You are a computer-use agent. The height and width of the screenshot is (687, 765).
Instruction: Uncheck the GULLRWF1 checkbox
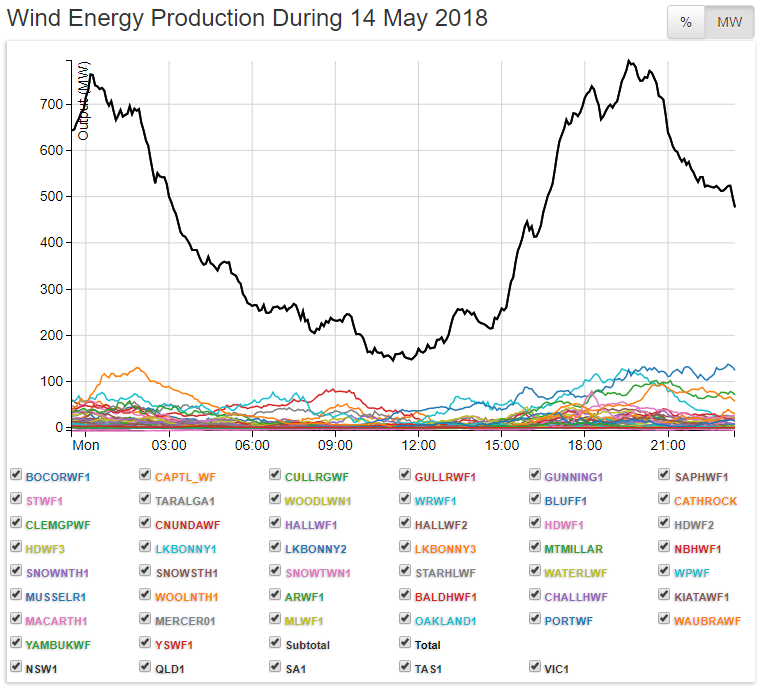pos(406,476)
